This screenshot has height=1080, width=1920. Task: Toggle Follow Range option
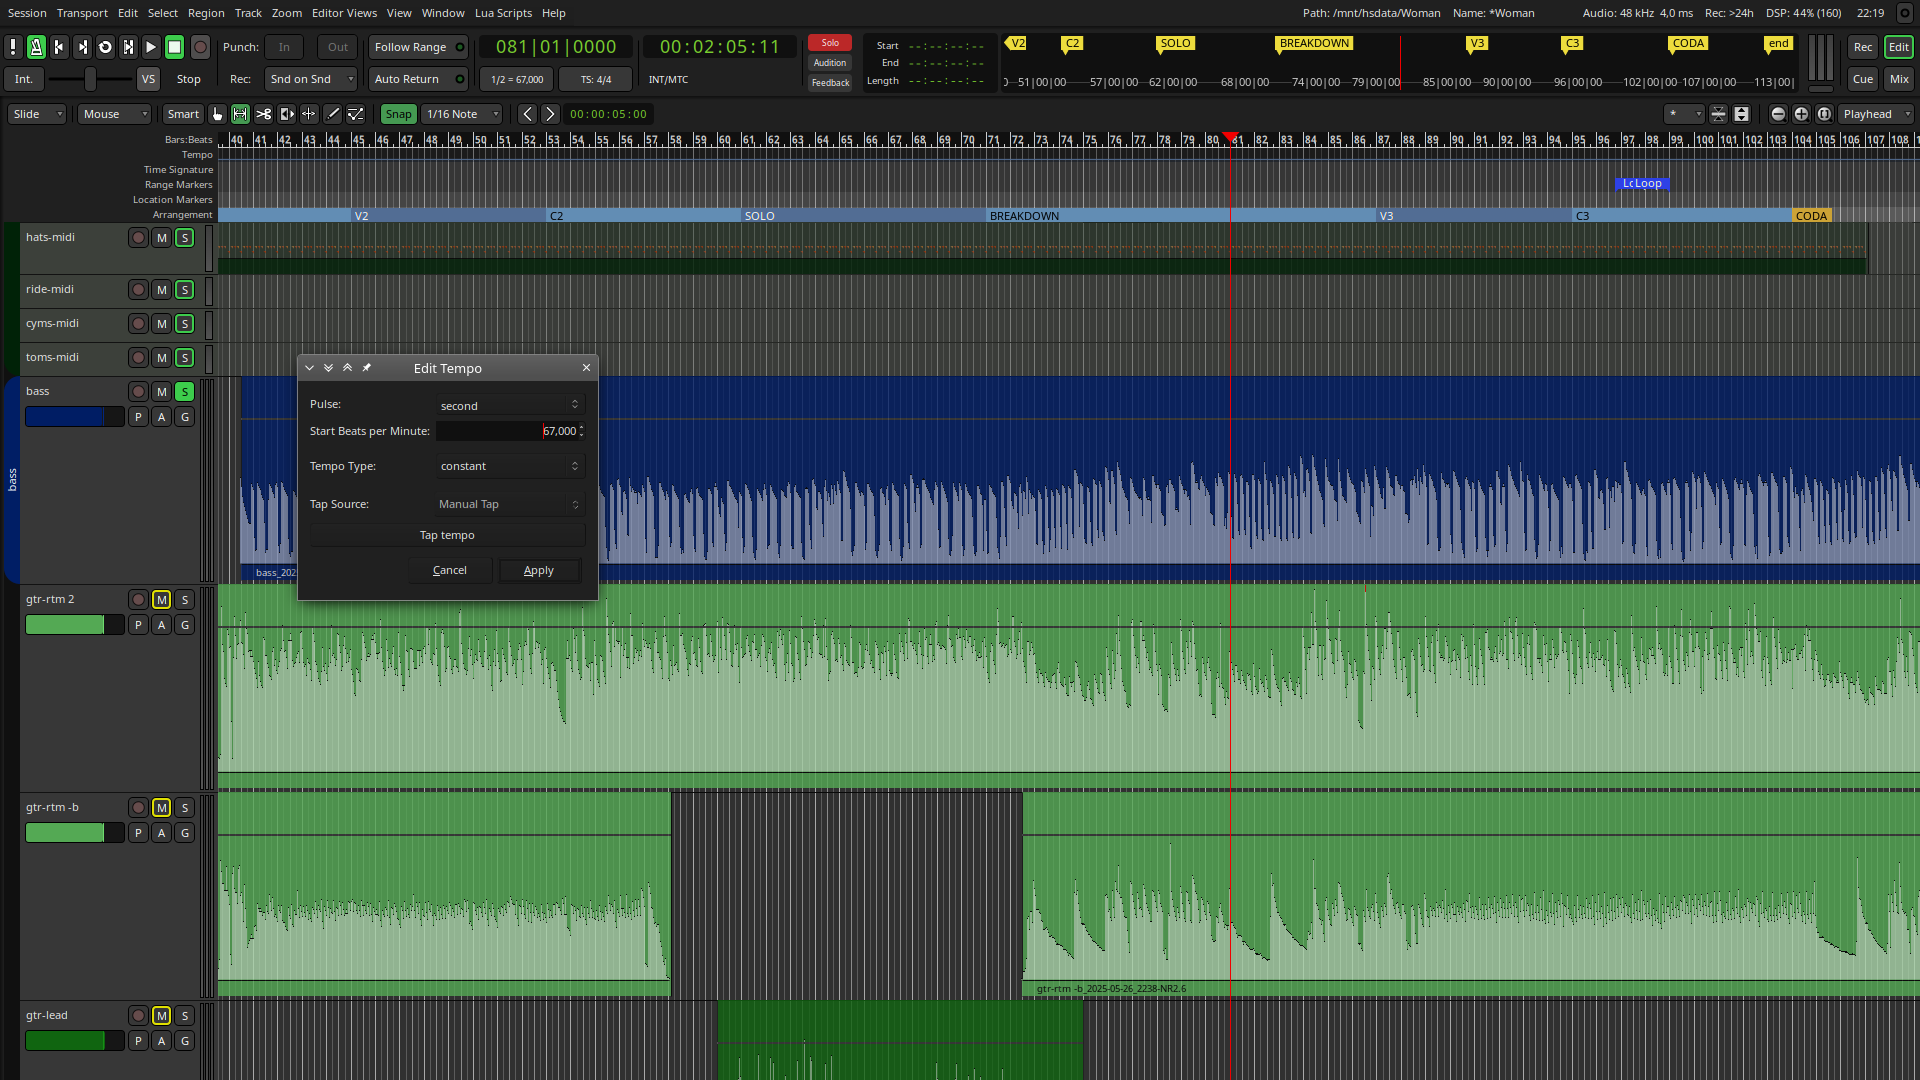click(x=419, y=47)
